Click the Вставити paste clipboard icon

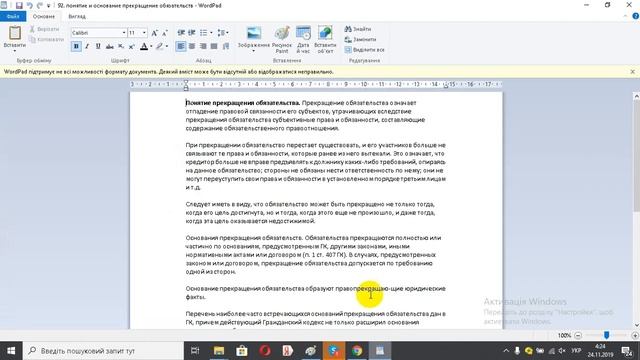(15, 33)
